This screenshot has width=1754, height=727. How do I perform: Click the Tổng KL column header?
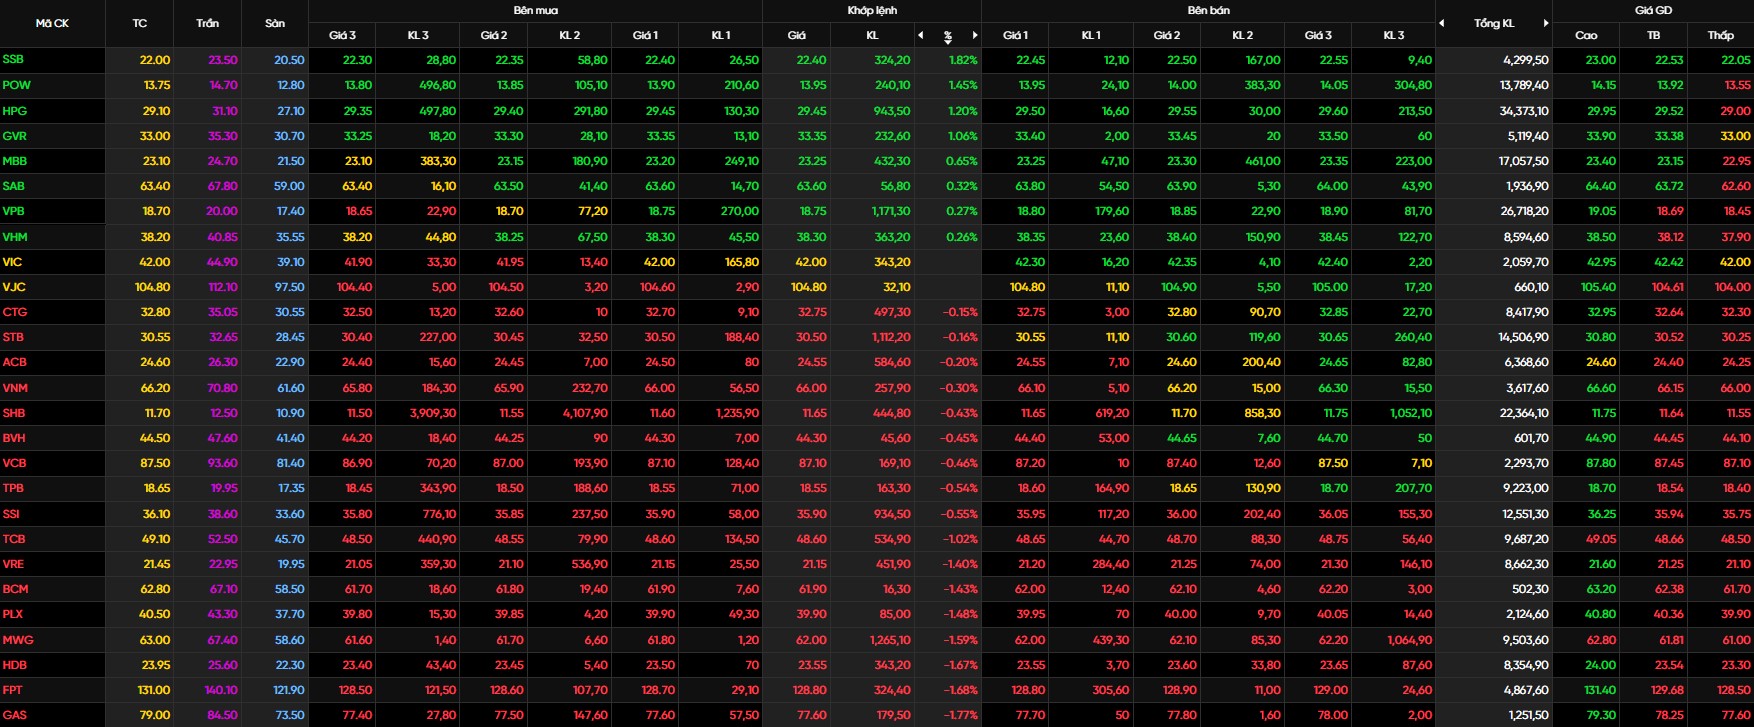point(1494,23)
